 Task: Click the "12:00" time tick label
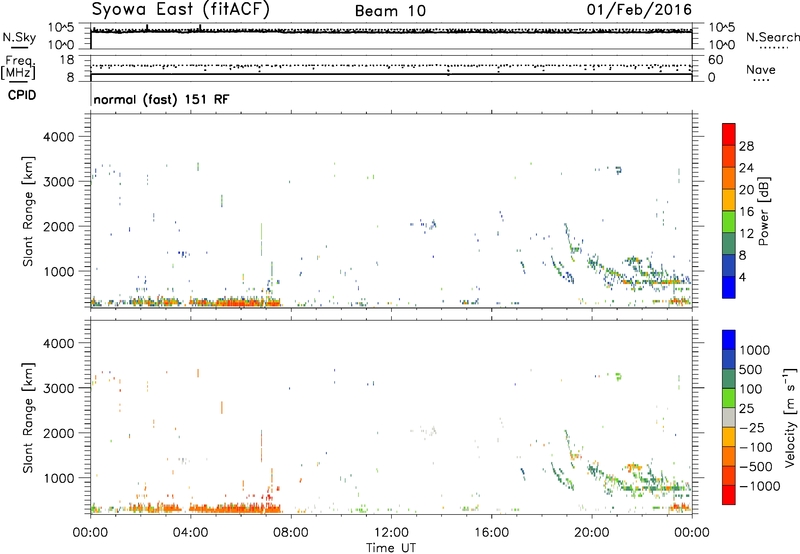click(x=391, y=533)
